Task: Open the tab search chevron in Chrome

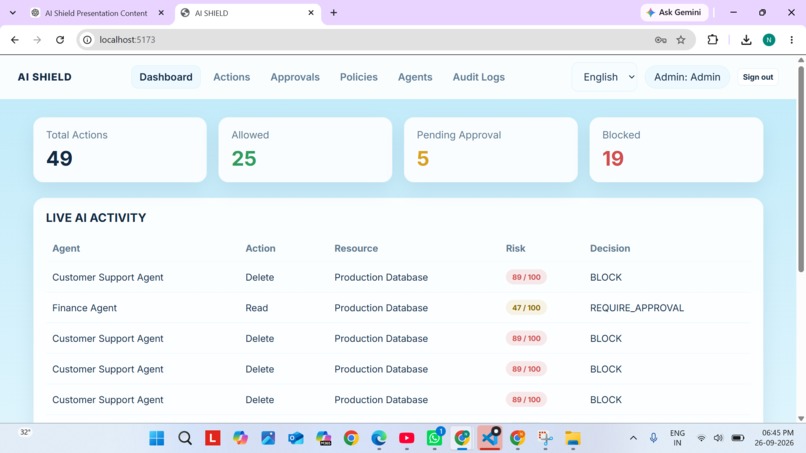Action: point(13,13)
